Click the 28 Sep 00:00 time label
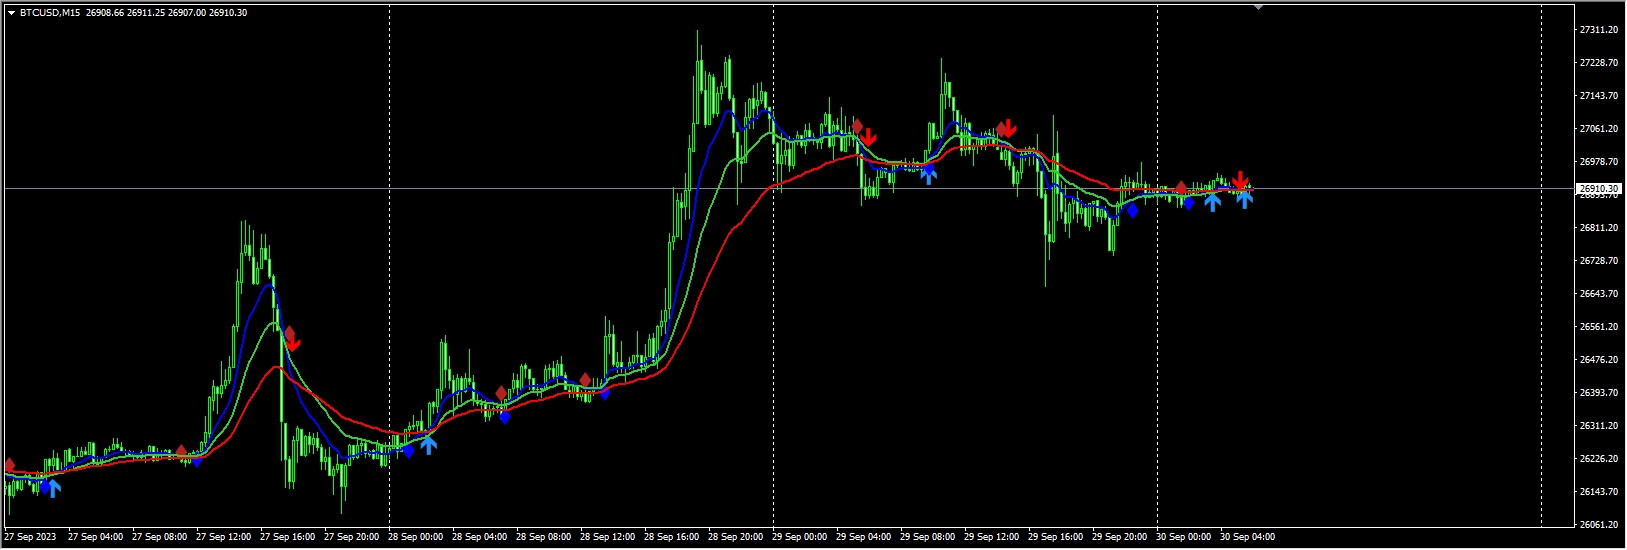The height and width of the screenshot is (550, 1627). (x=415, y=537)
